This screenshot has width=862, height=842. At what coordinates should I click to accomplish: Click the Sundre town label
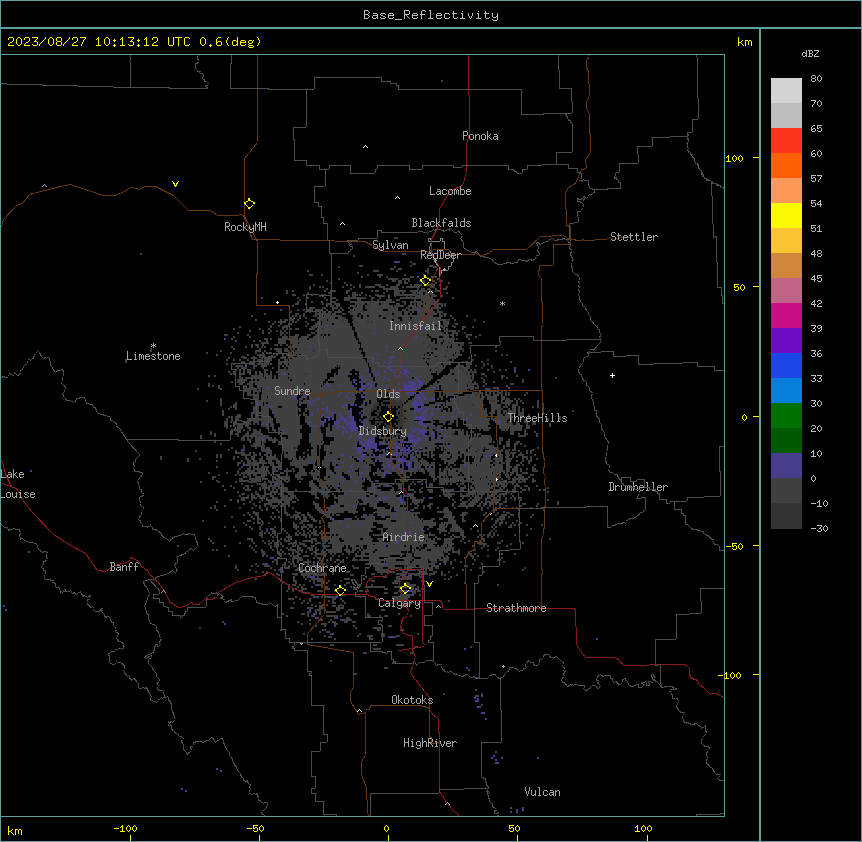(x=292, y=391)
